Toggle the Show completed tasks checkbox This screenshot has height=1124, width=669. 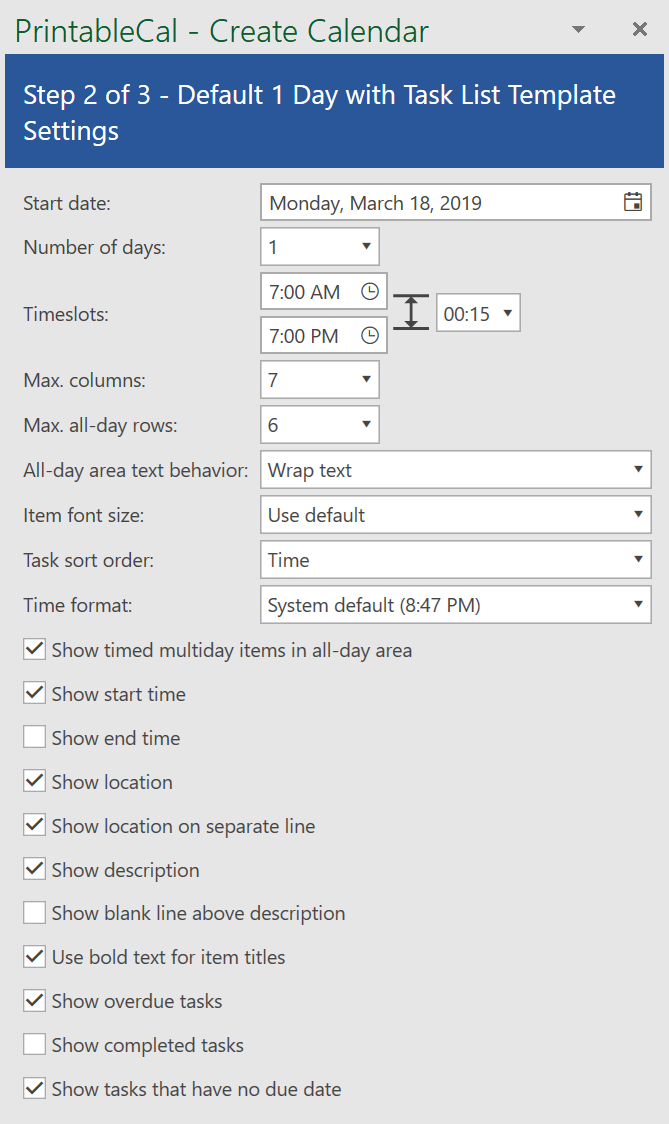pos(34,1044)
